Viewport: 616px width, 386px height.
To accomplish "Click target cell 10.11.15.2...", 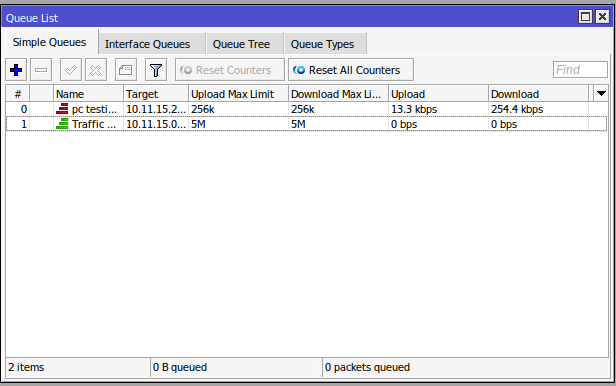I will tap(156, 109).
